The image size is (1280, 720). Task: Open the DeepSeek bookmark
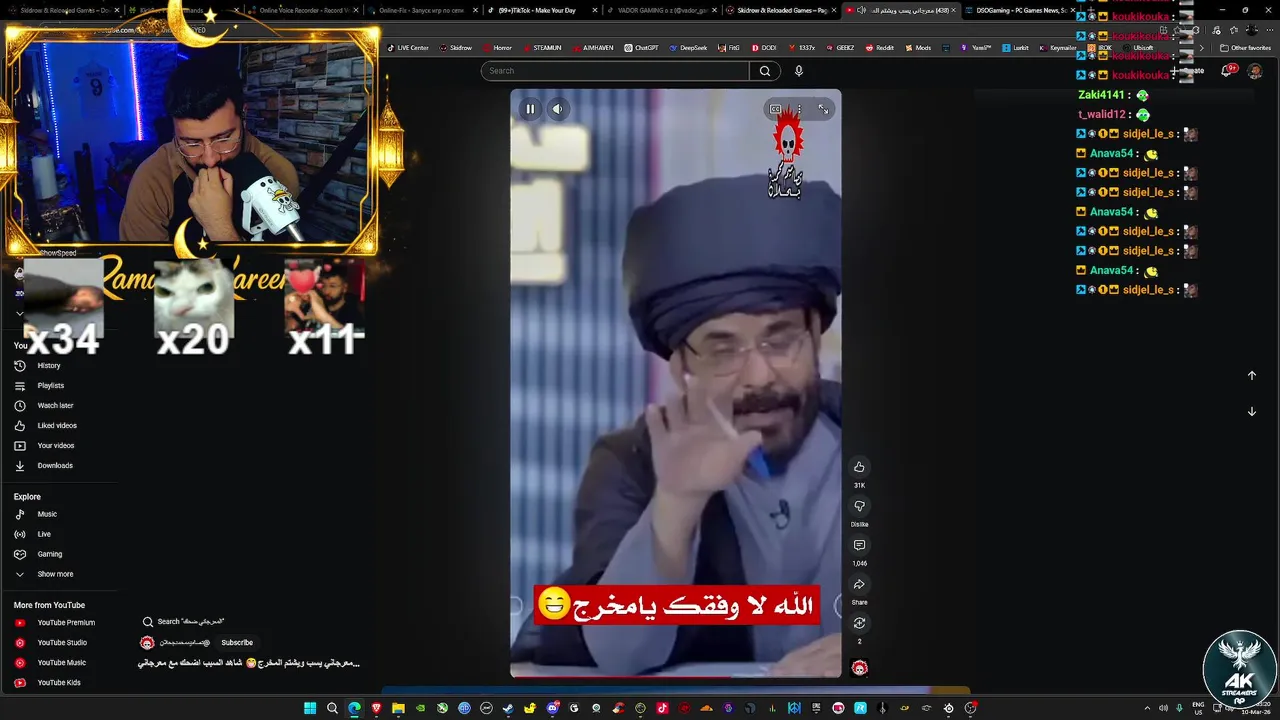688,48
